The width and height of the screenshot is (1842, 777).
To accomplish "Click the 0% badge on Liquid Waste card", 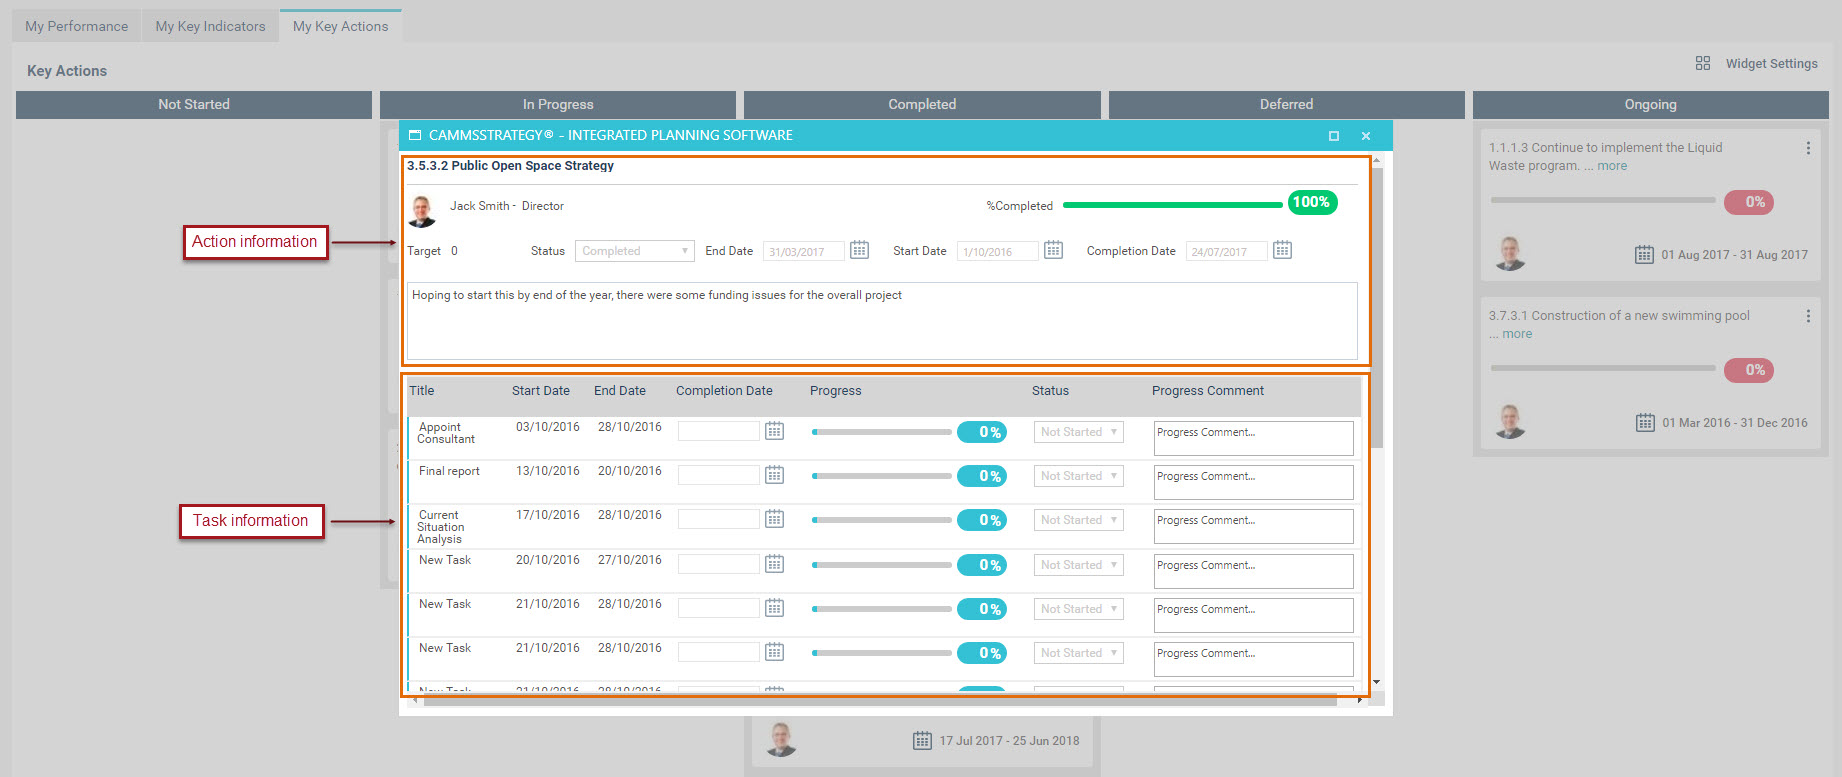I will (1749, 202).
